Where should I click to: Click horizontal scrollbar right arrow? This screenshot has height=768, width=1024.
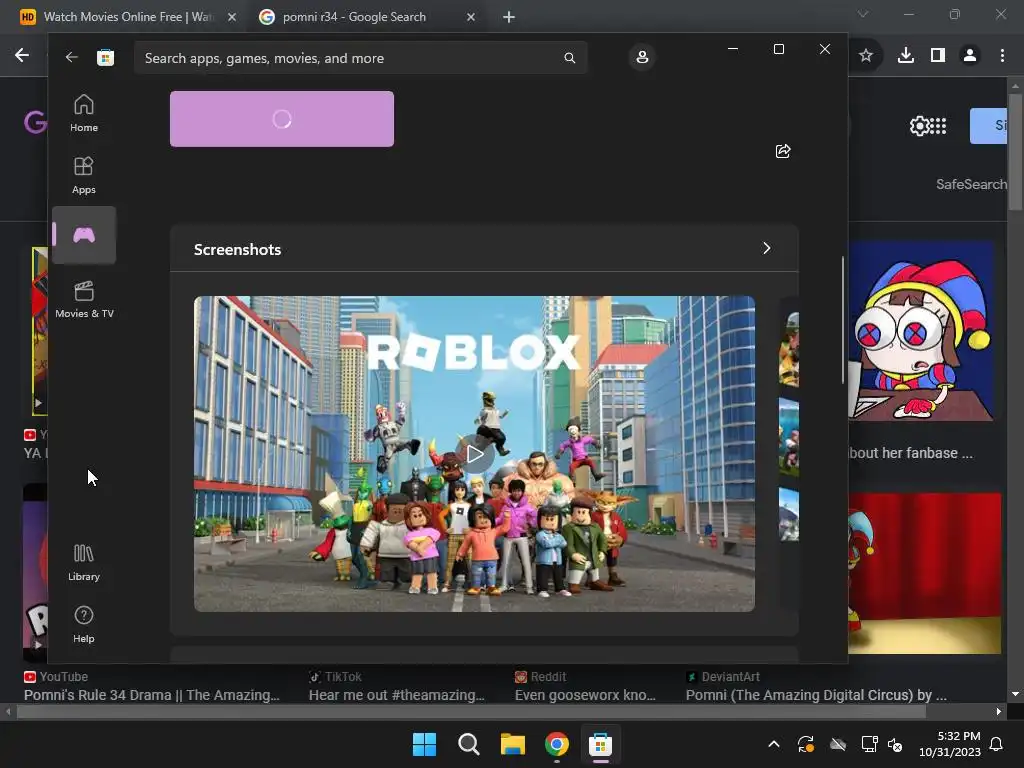999,712
